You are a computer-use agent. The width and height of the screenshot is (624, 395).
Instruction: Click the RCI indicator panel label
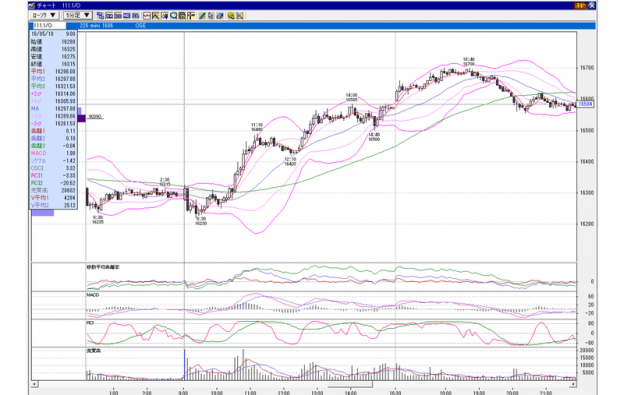pyautogui.click(x=90, y=323)
